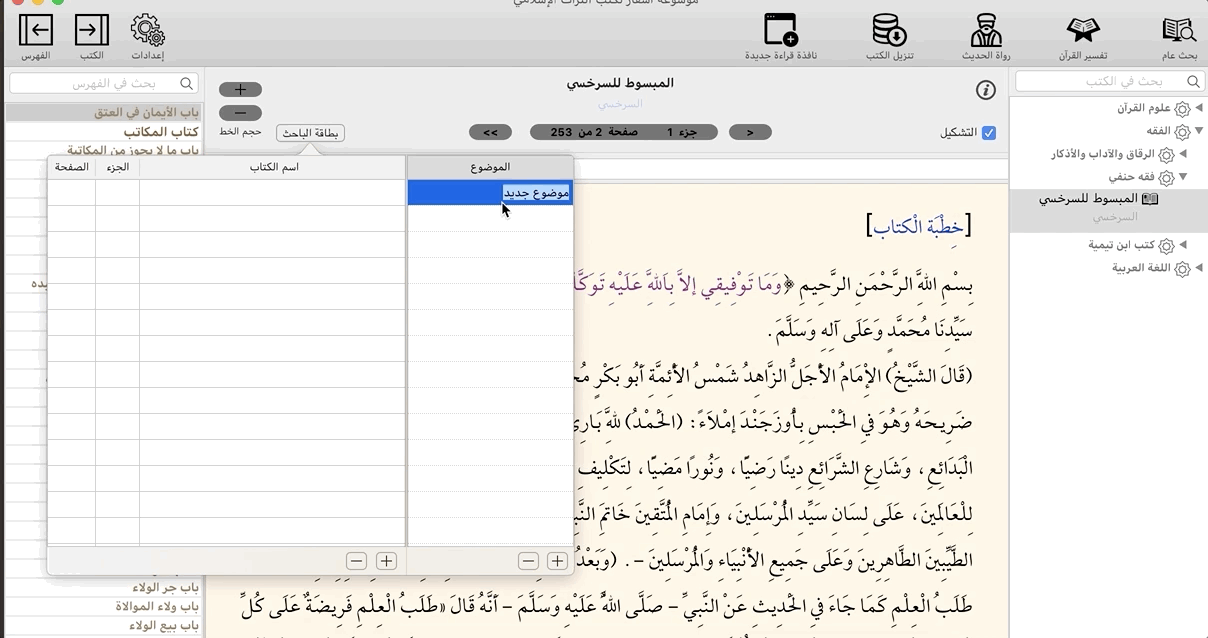Expand the اللغة العربية category
The image size is (1208, 638).
(x=1198, y=268)
